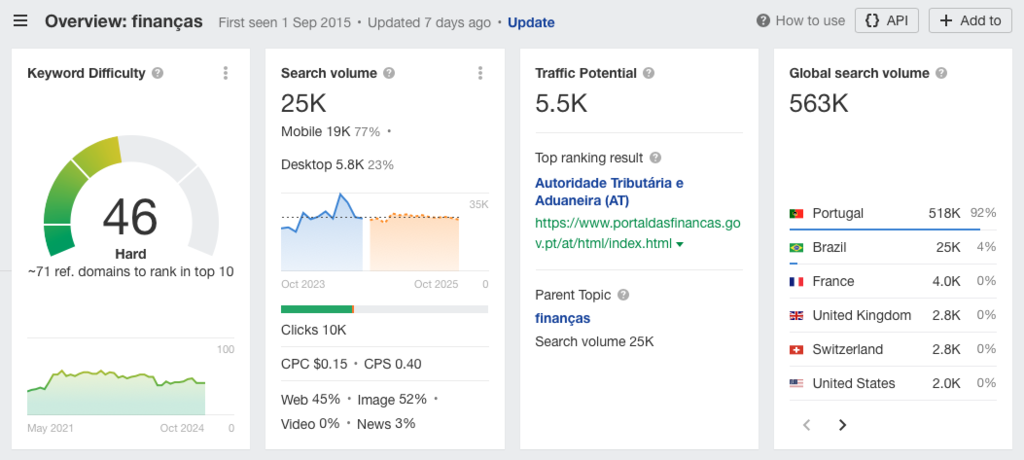Click the Global search volume help icon
The image size is (1024, 460).
pos(941,73)
